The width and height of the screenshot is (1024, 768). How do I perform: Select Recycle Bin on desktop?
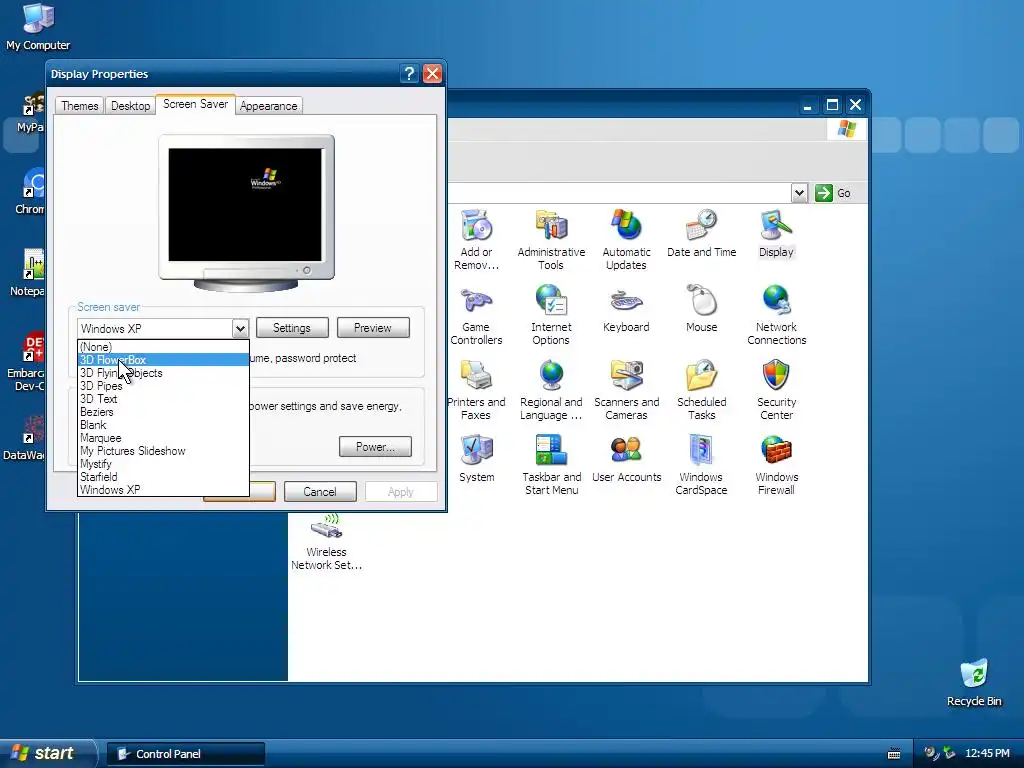[x=974, y=683]
